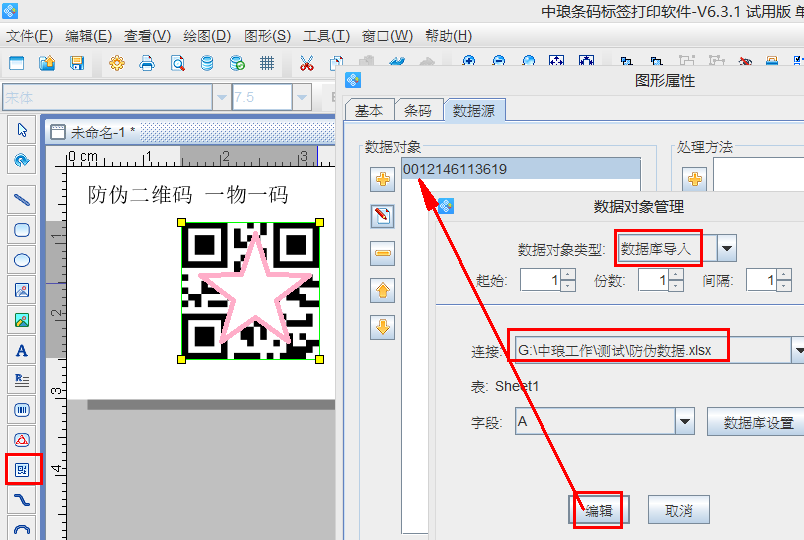Open Print Preview magnifier icon
This screenshot has height=540, width=804.
click(177, 64)
